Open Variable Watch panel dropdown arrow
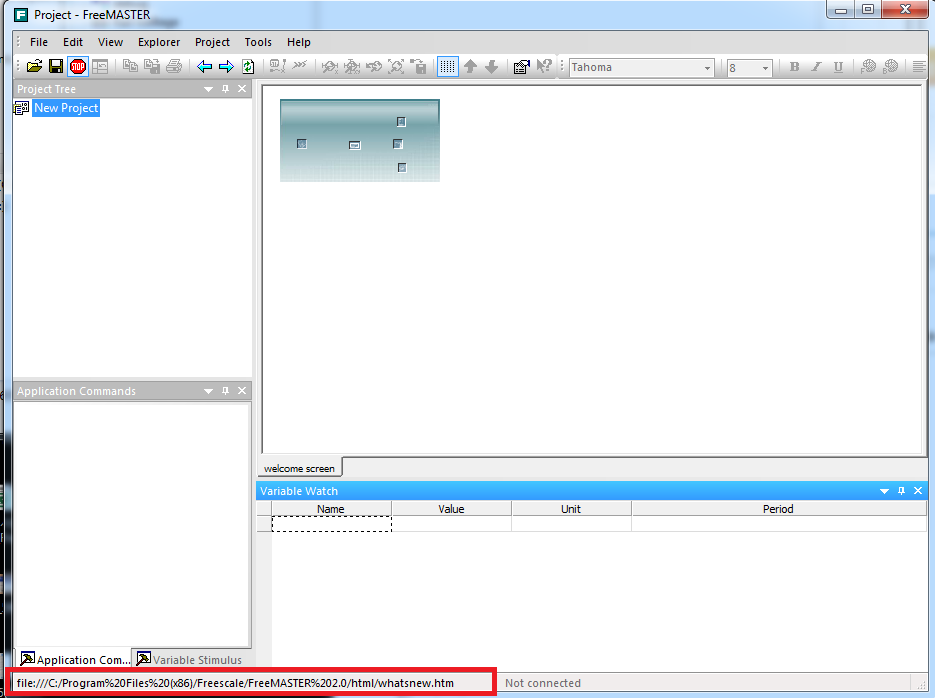This screenshot has height=698, width=935. point(884,491)
